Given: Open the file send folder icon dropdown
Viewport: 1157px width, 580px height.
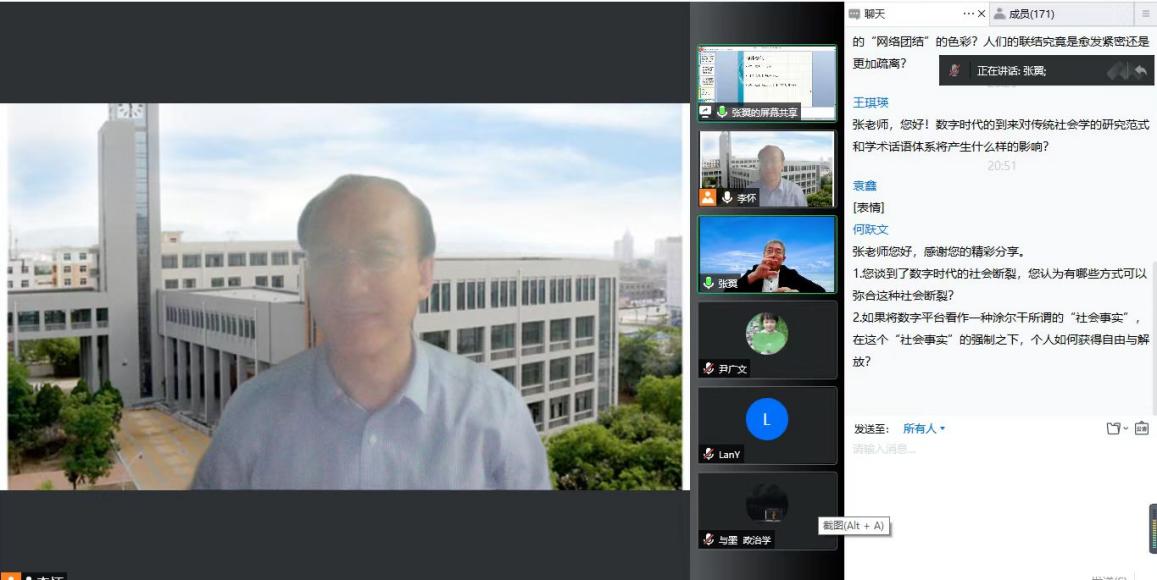Looking at the screenshot, I should (1116, 429).
